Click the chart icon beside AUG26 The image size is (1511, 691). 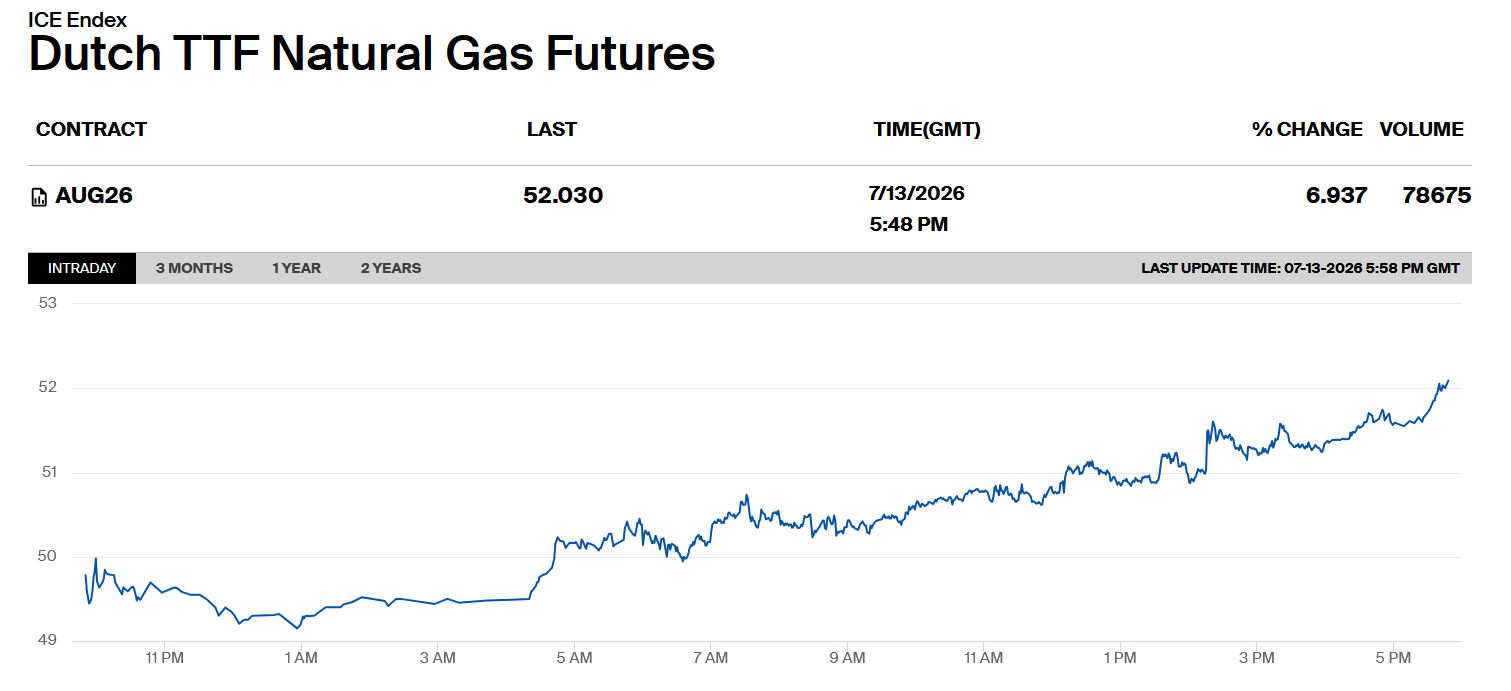tap(39, 197)
